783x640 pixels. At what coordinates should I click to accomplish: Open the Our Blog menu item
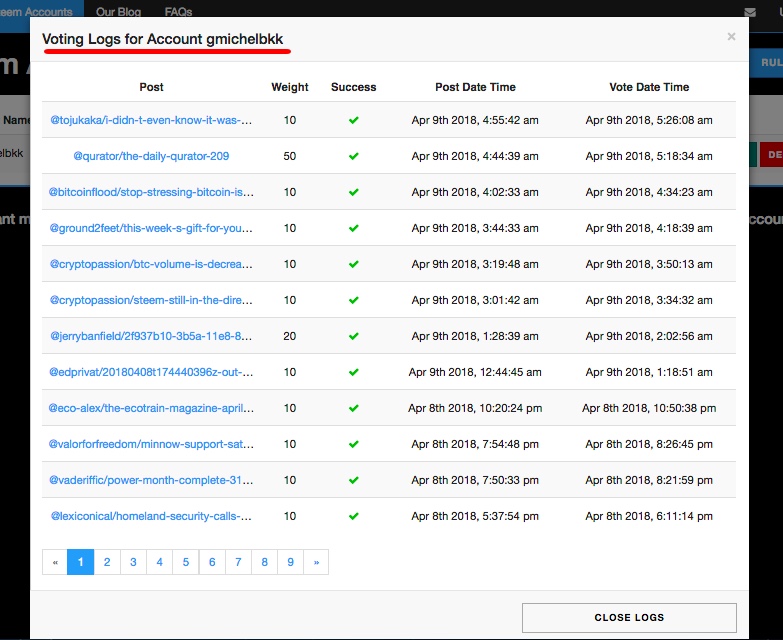tap(118, 11)
